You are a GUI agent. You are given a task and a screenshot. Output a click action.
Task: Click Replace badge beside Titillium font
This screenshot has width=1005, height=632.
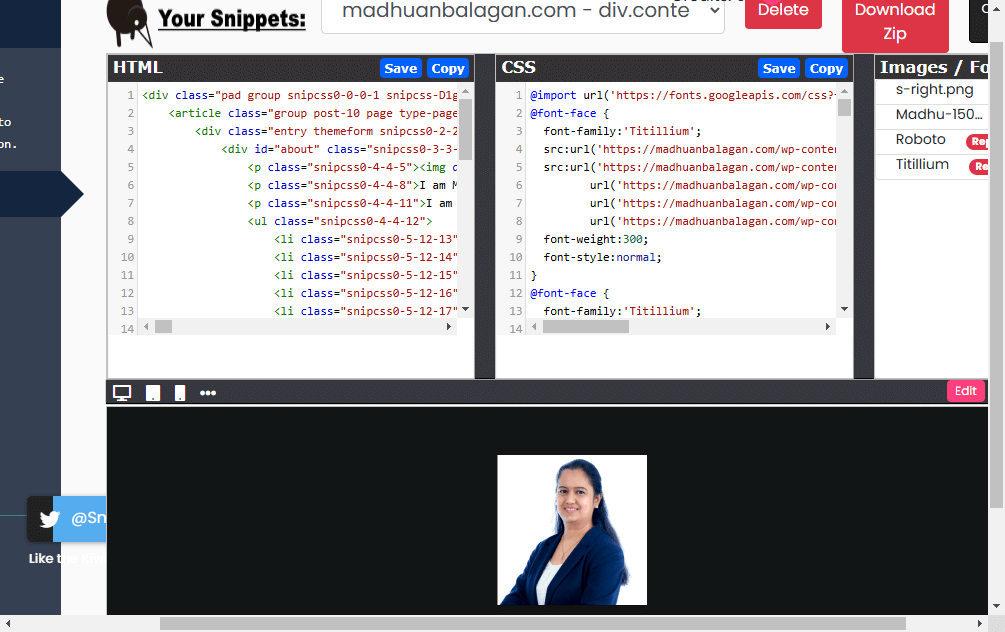980,166
